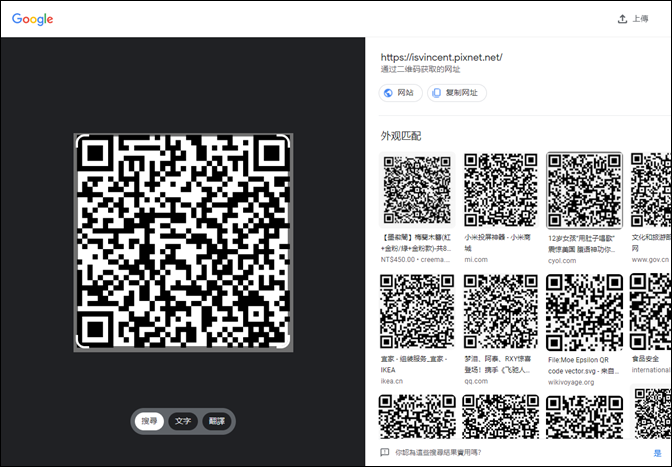This screenshot has width=672, height=467.
Task: Open the cyol.com QR code thumbnail
Action: [x=584, y=190]
